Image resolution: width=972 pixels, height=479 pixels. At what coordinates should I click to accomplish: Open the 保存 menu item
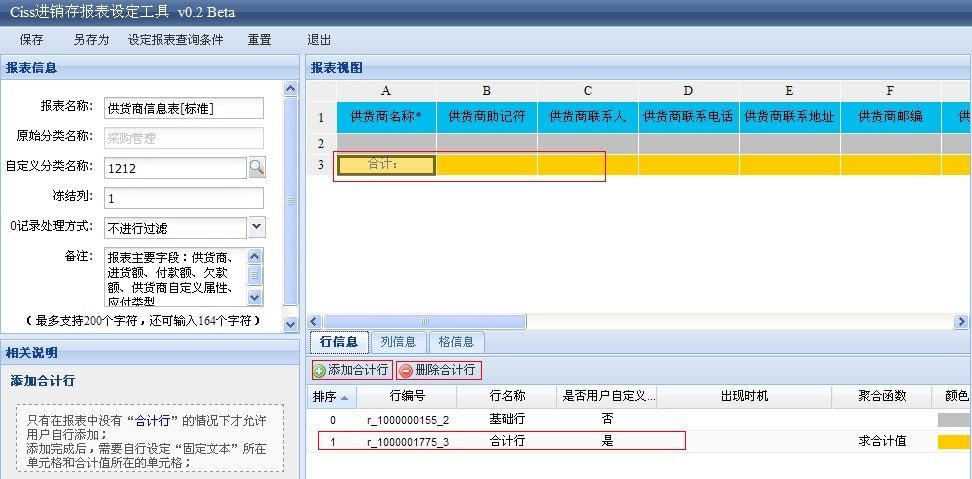point(32,40)
